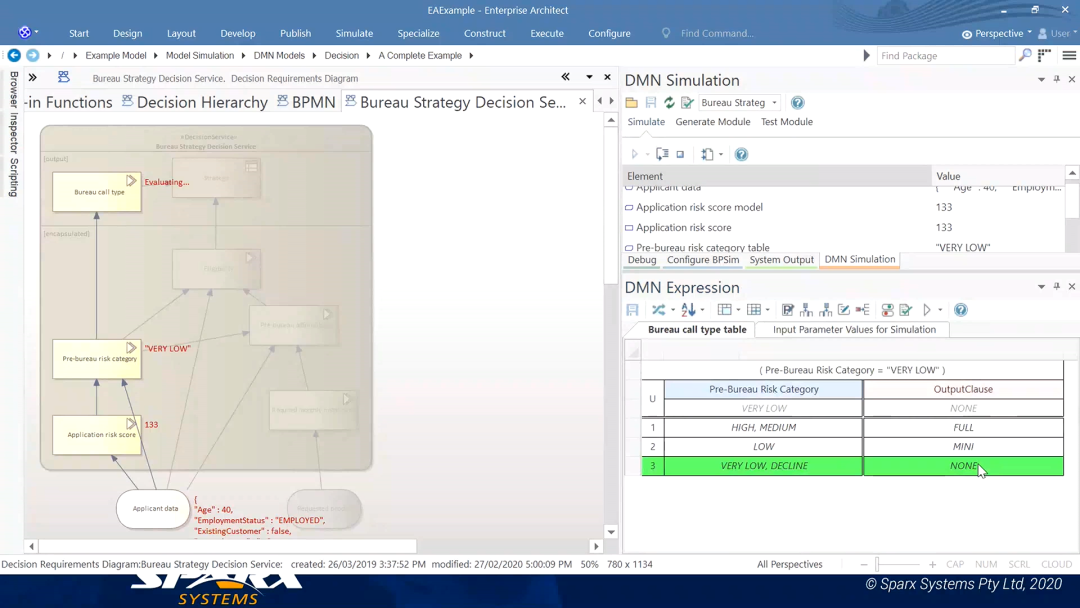This screenshot has width=1080, height=608.
Task: Click the step-through simulation icon
Action: pyautogui.click(x=662, y=154)
